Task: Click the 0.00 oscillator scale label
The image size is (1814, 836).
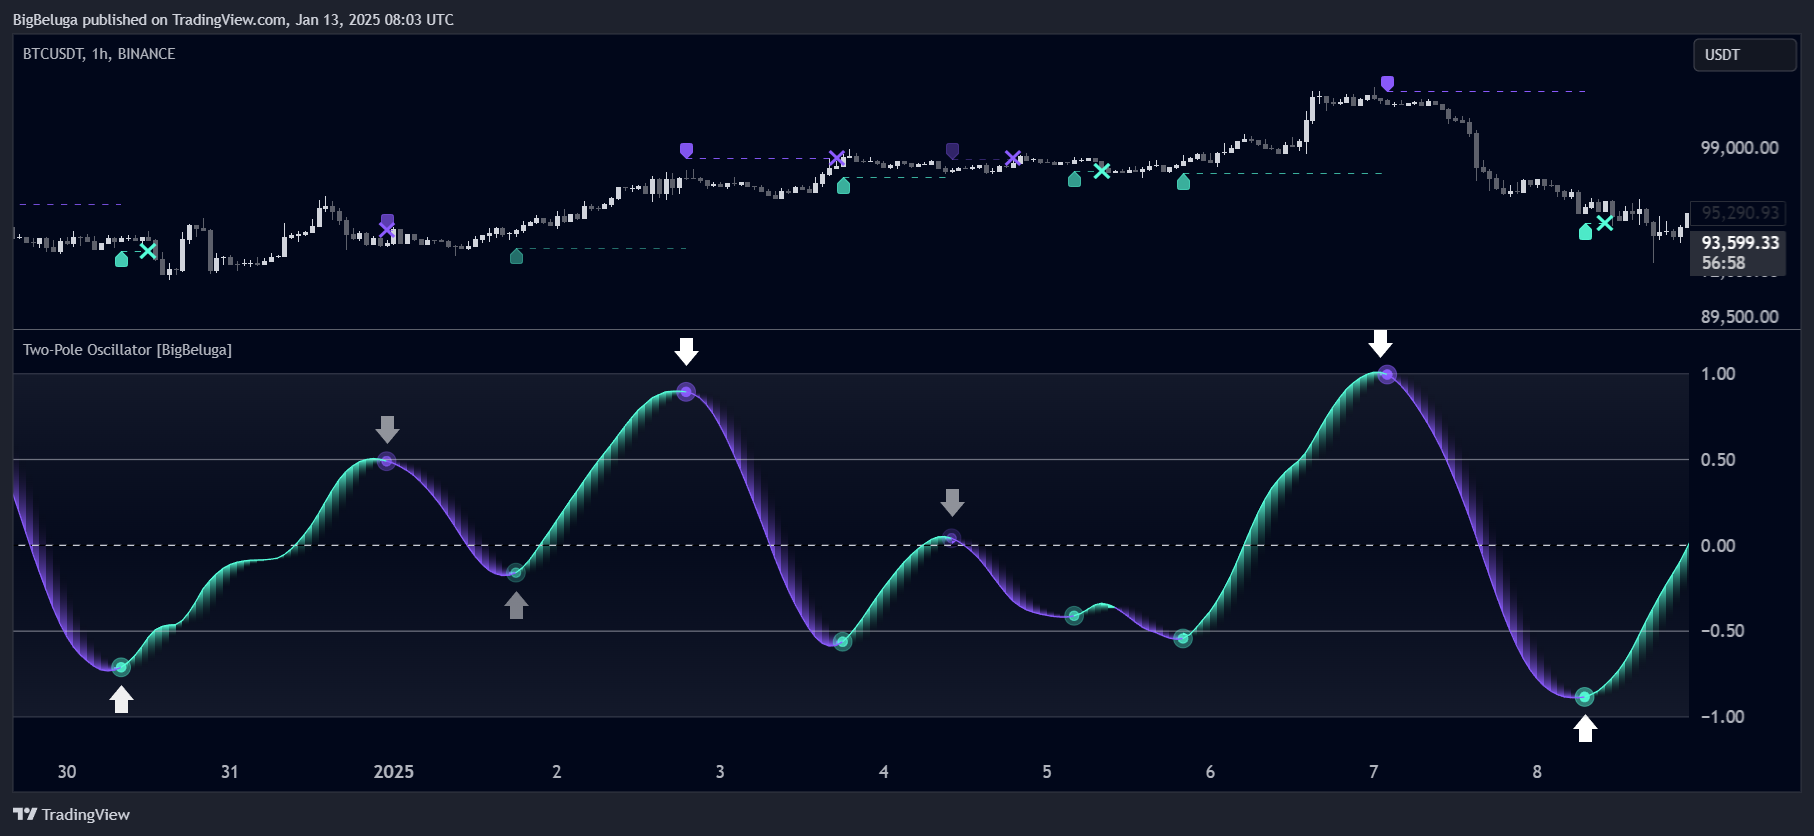Action: point(1718,546)
